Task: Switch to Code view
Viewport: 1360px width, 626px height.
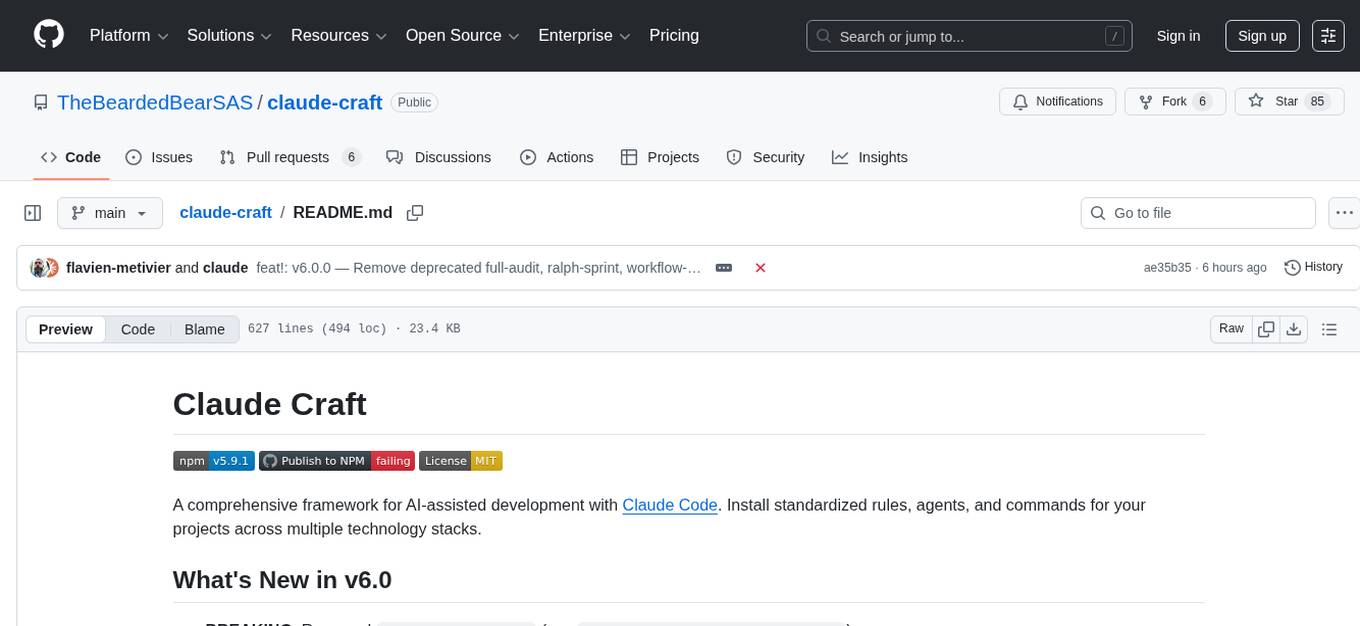Action: click(x=138, y=329)
